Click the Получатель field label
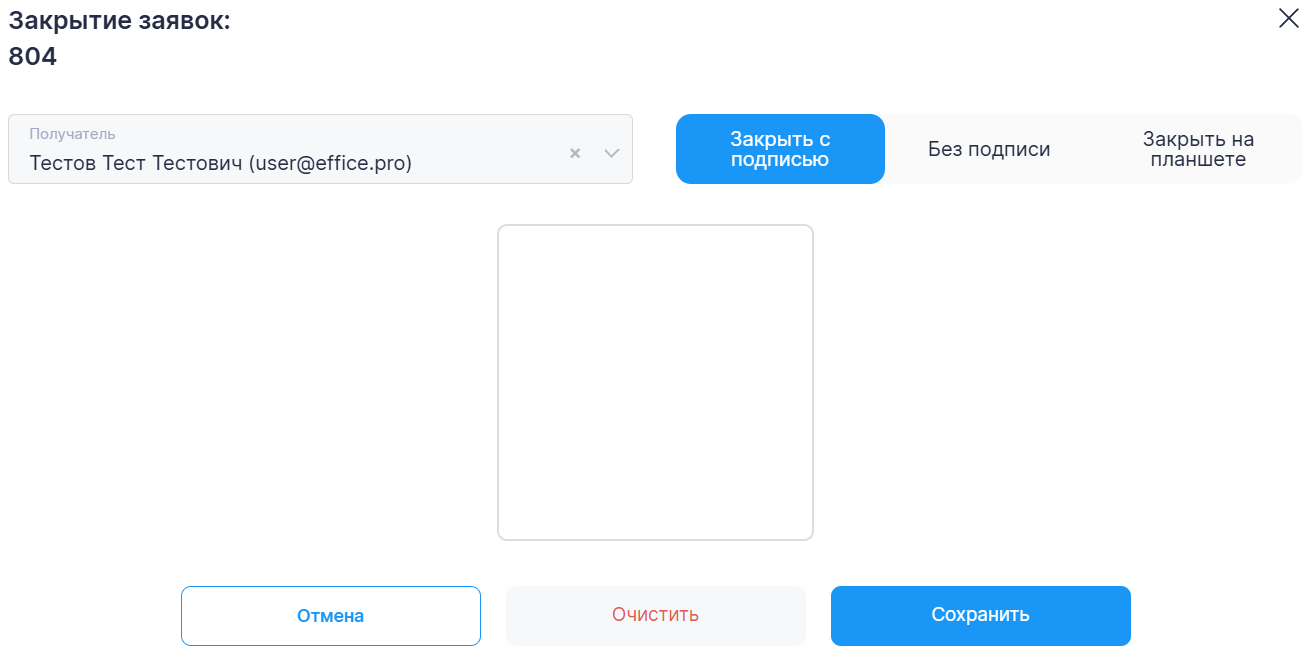 pyautogui.click(x=72, y=134)
